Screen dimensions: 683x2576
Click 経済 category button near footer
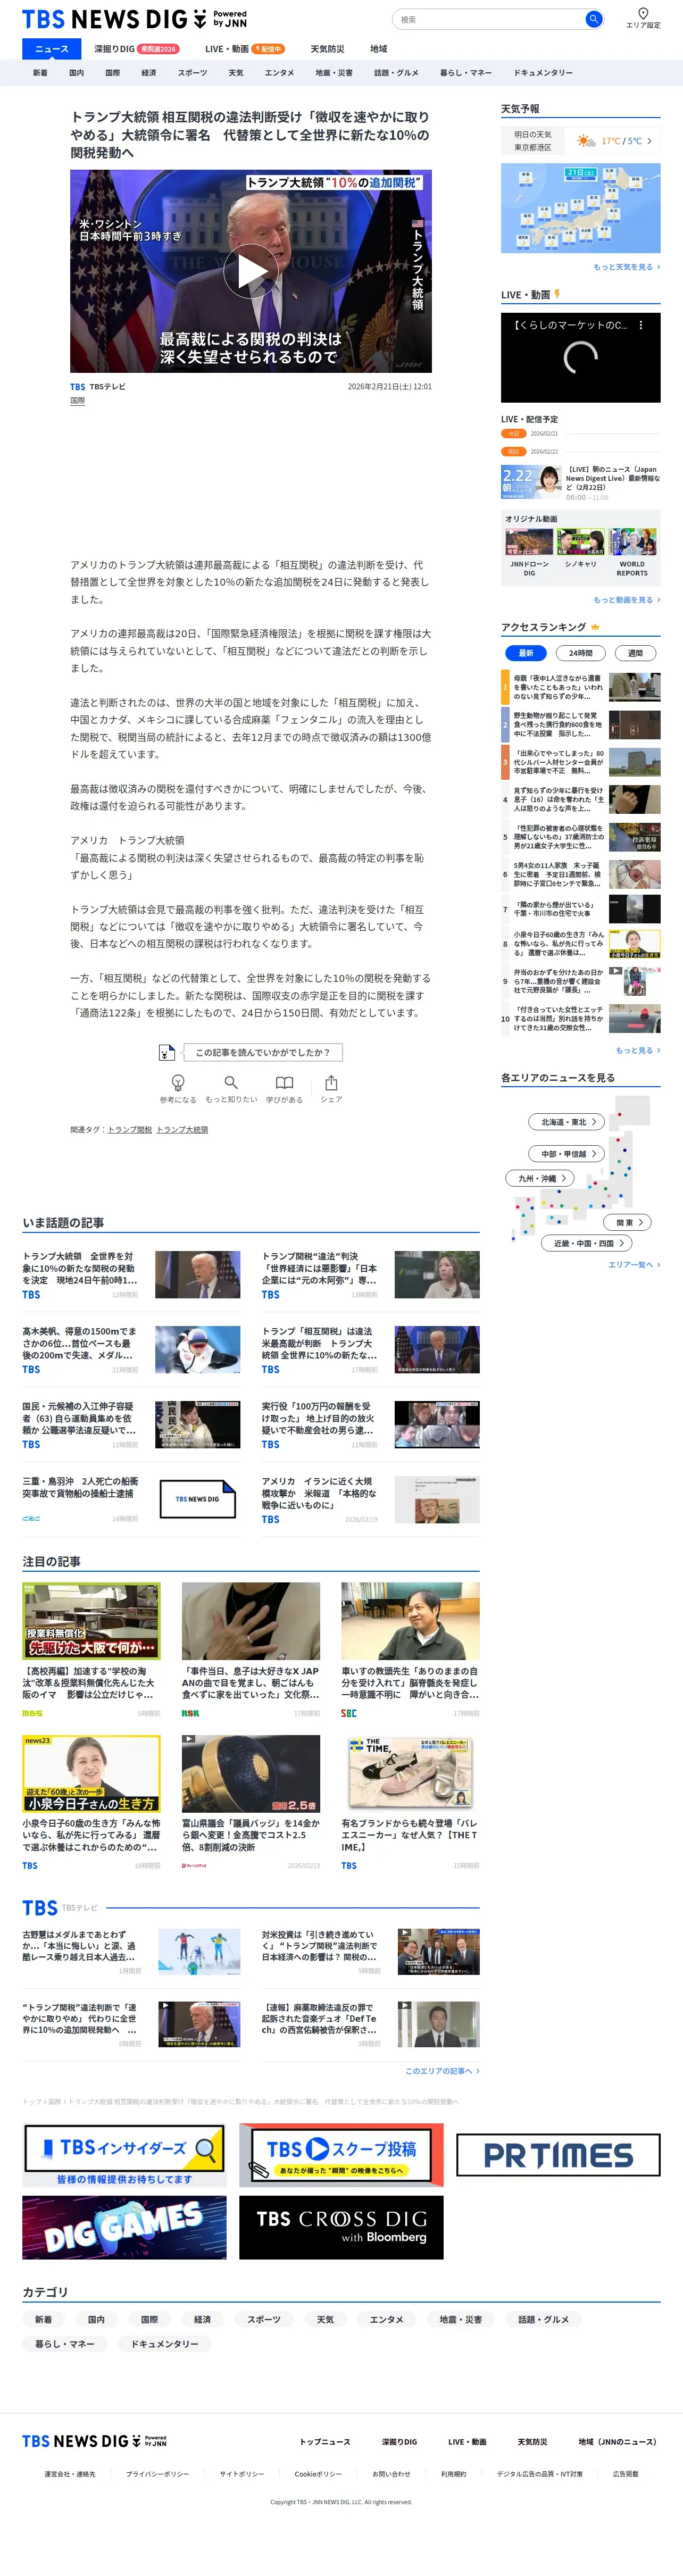coord(202,2319)
